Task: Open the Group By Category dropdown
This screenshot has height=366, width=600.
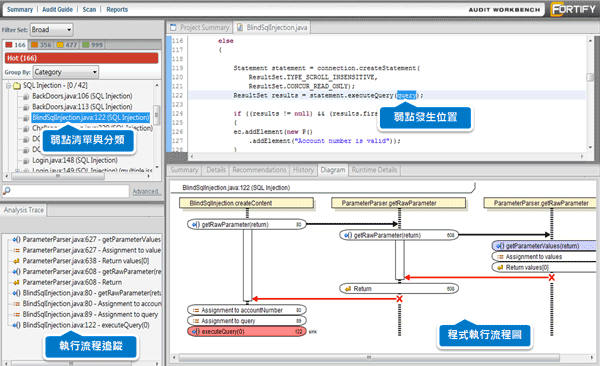Action: 66,72
